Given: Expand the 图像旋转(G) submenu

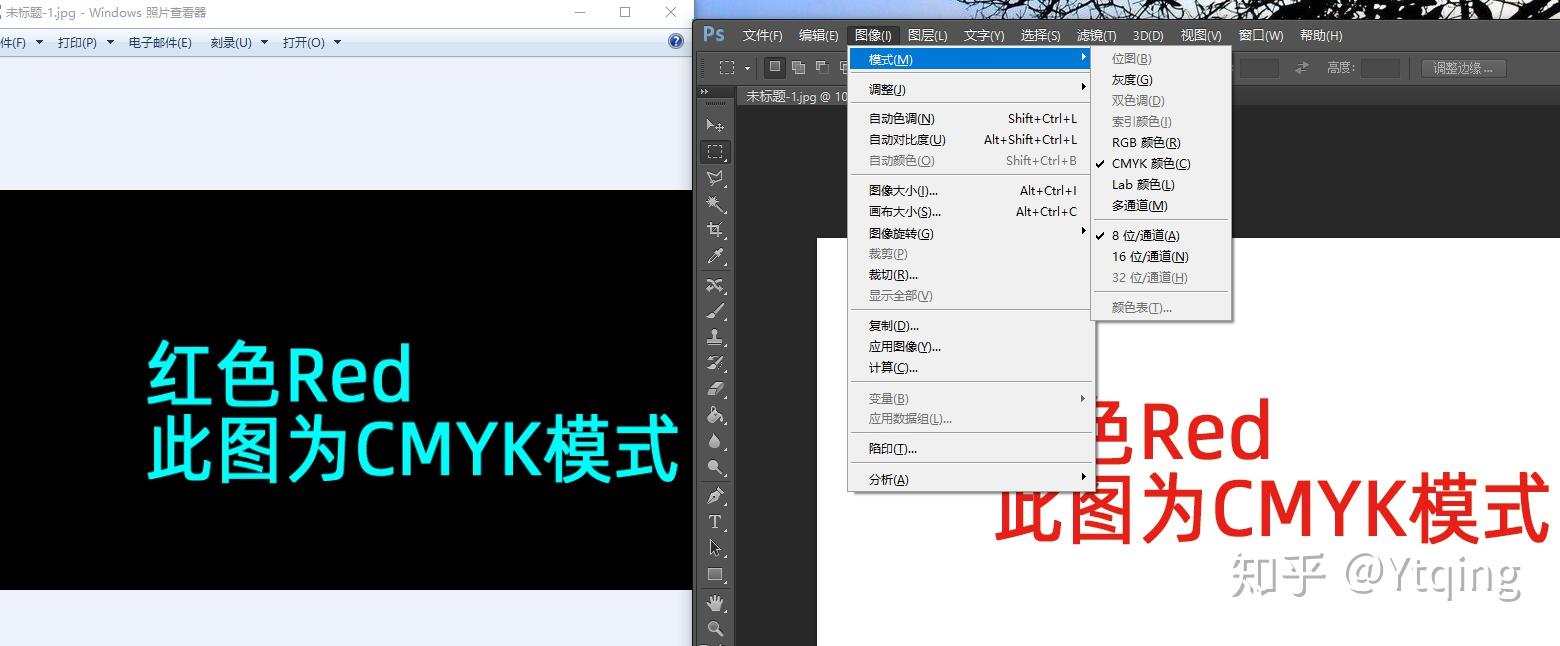Looking at the screenshot, I should point(971,234).
